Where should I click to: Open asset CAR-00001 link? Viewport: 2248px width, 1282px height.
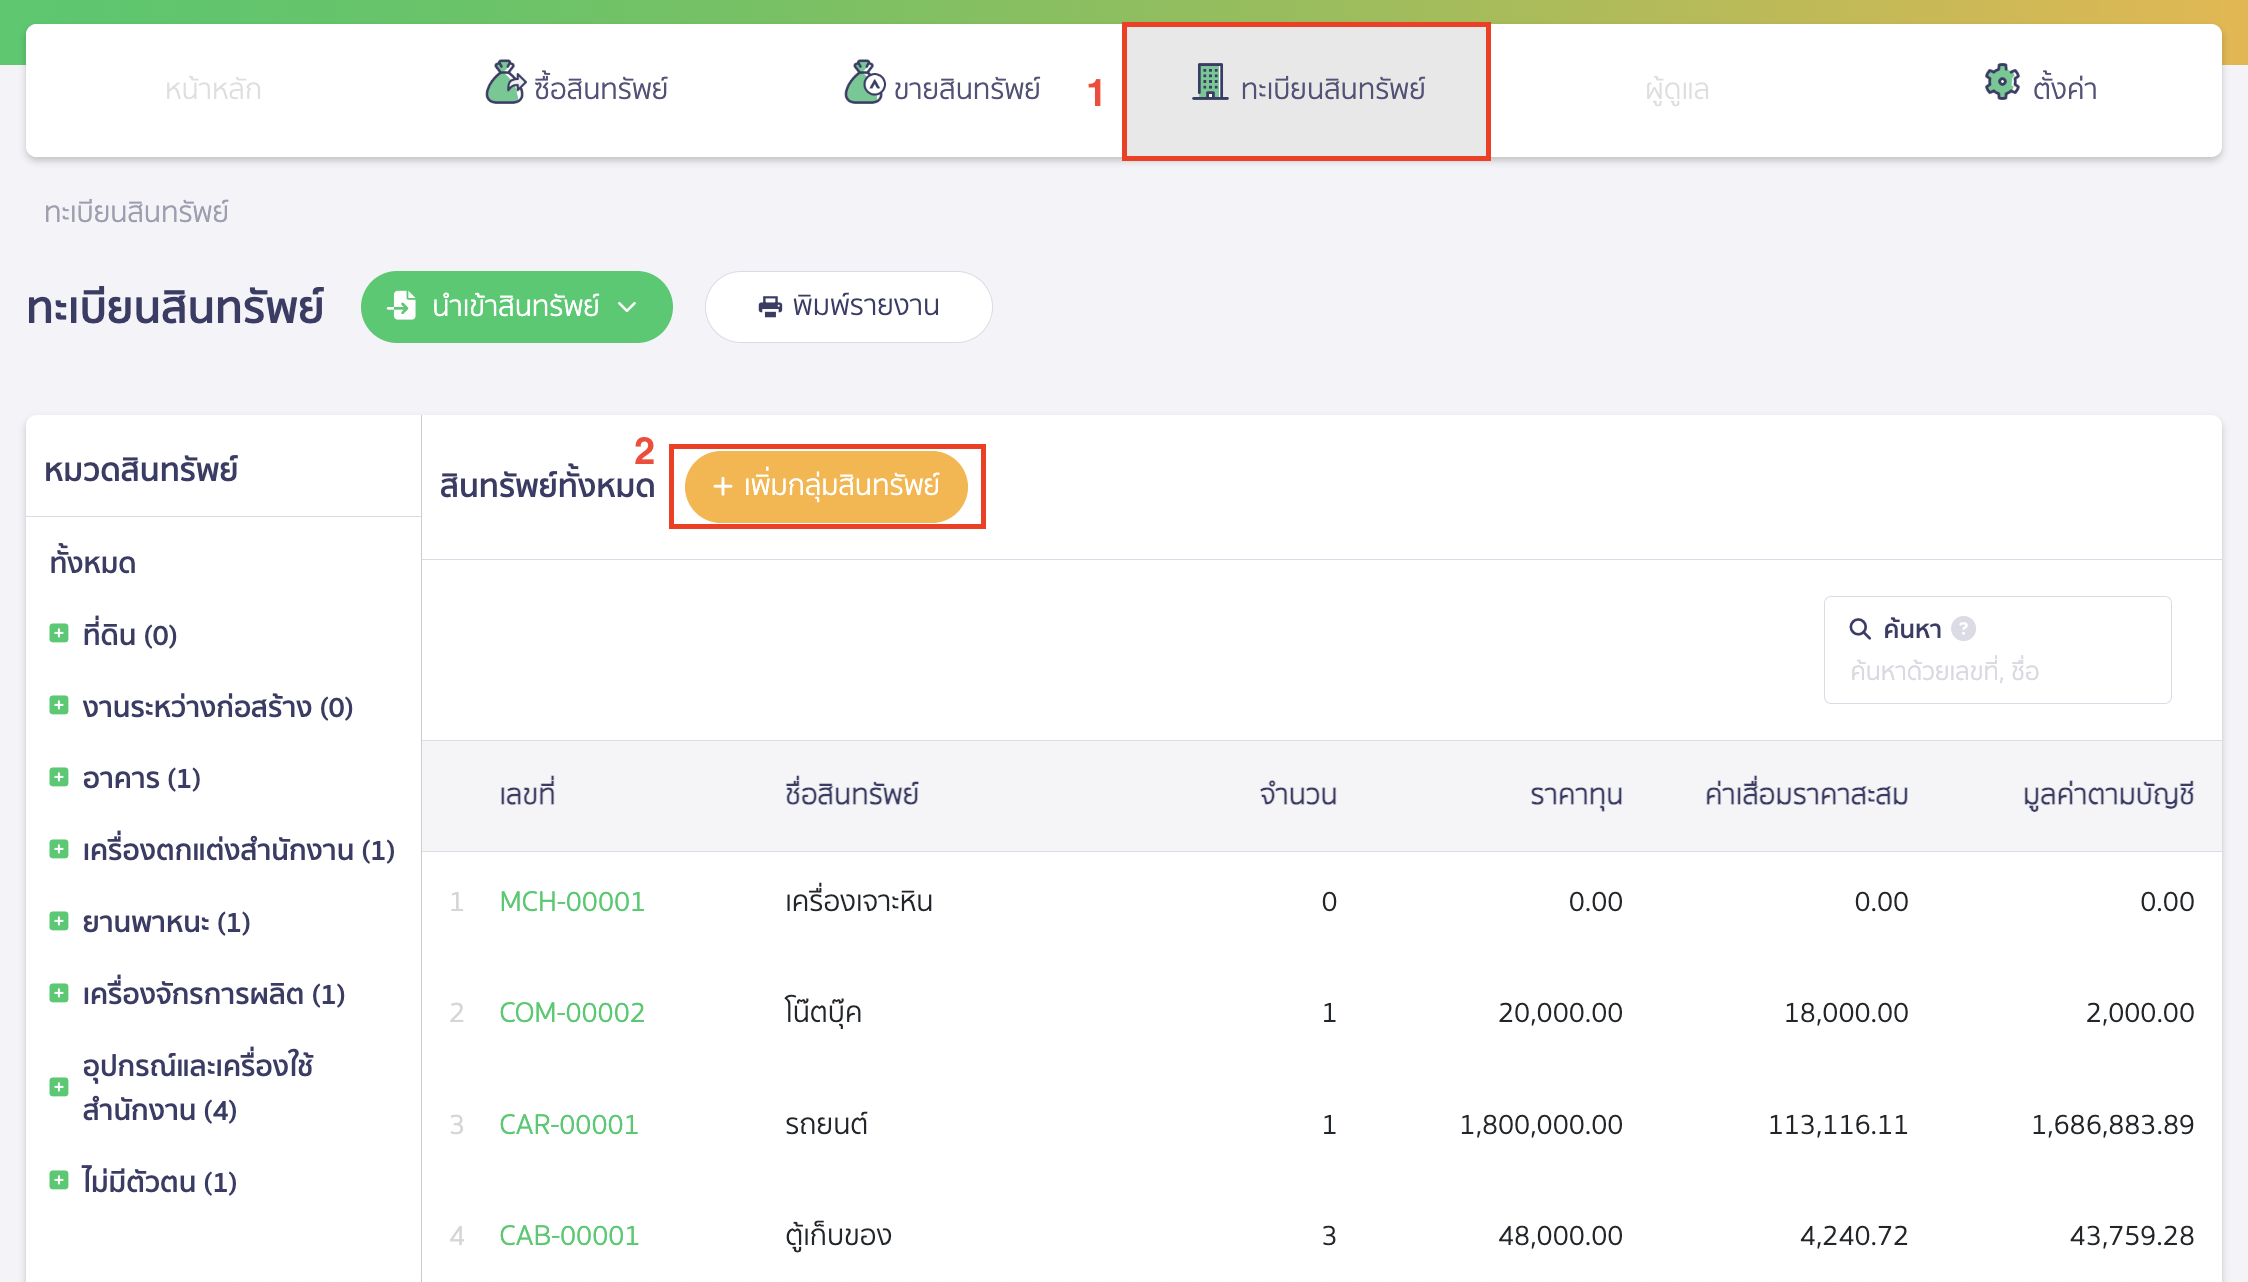[568, 1124]
